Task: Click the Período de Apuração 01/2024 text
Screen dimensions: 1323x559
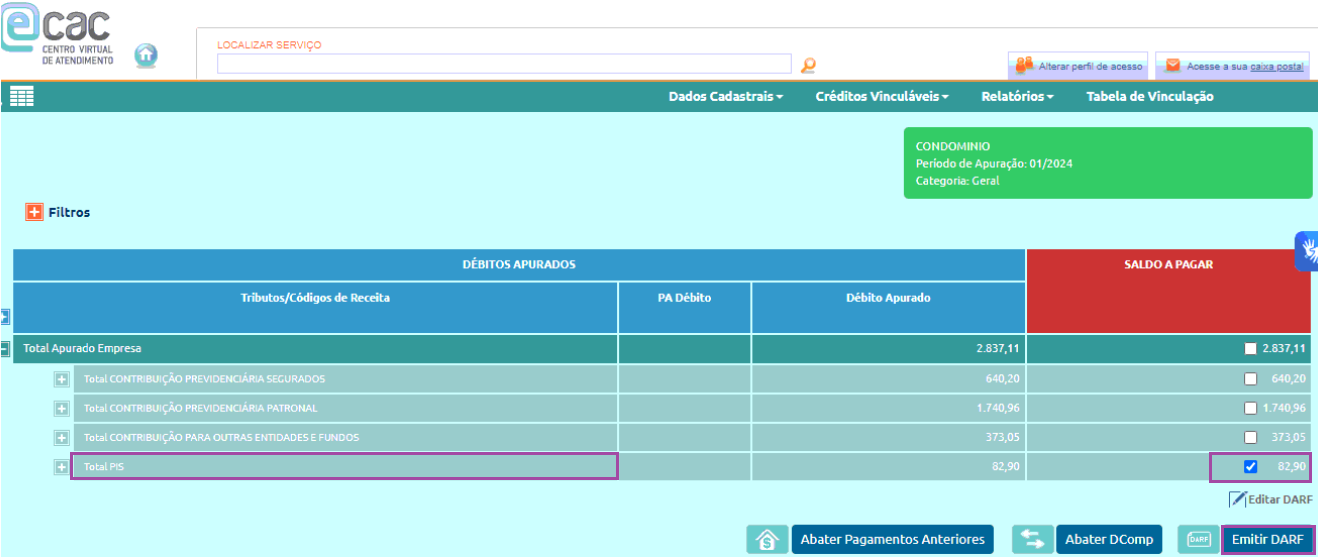Action: coord(994,164)
